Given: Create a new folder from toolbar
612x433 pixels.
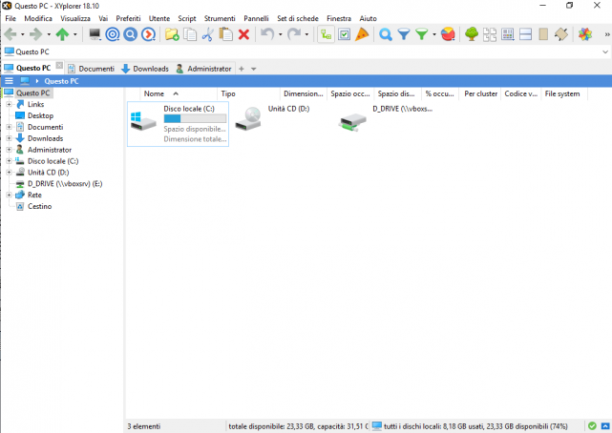Looking at the screenshot, I should point(172,34).
